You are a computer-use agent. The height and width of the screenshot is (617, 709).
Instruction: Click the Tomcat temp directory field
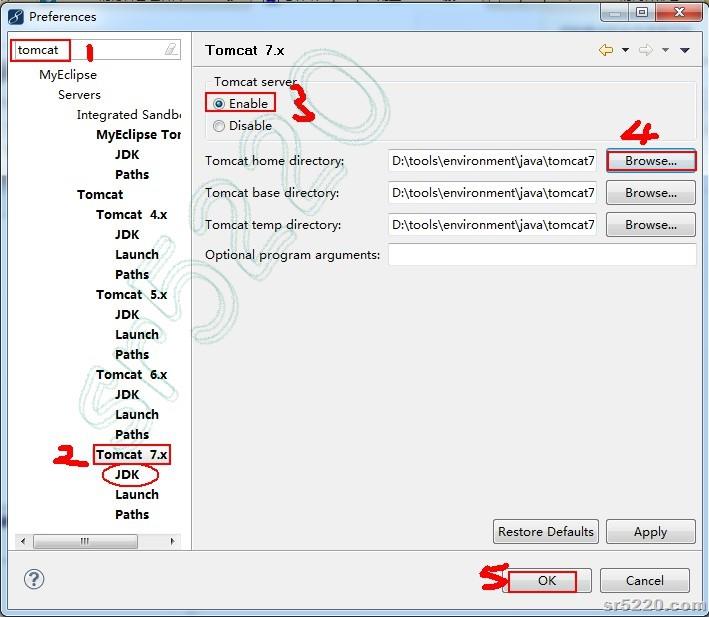tap(492, 225)
